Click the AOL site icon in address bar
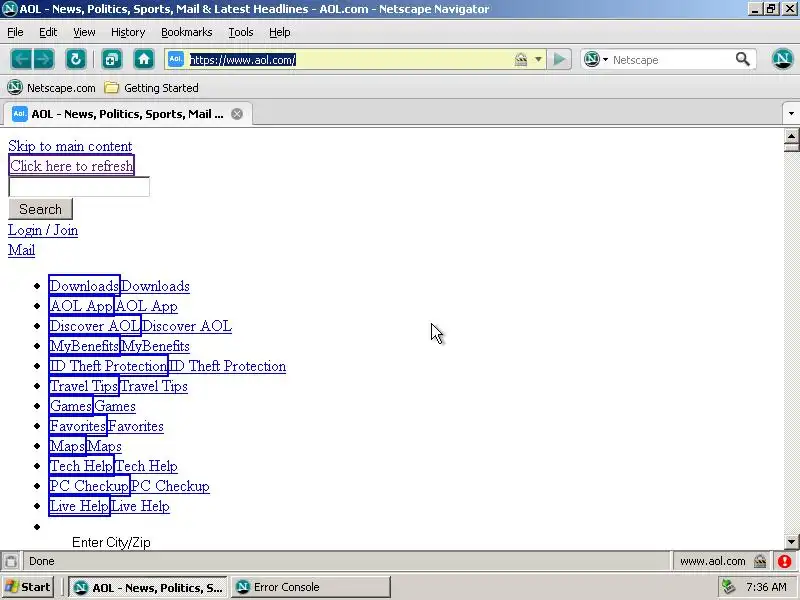The image size is (800, 600). click(176, 59)
